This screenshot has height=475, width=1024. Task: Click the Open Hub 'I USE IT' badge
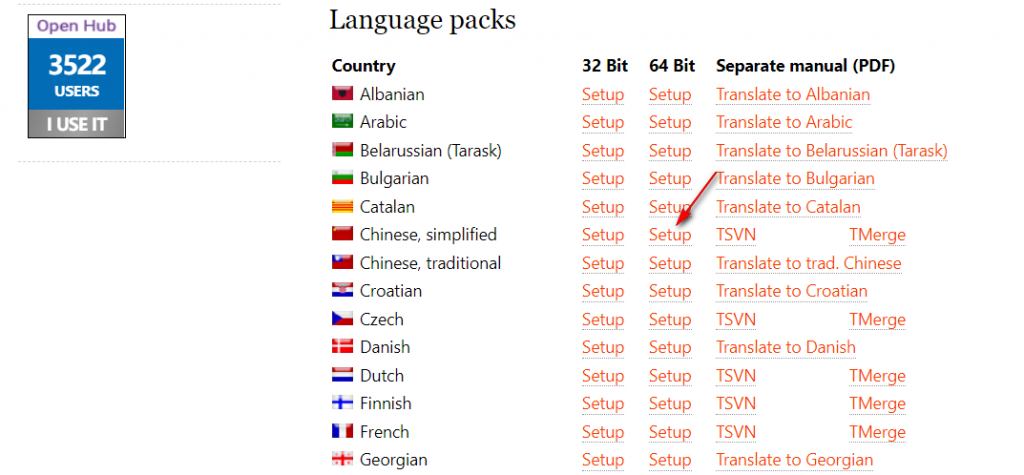pos(76,76)
